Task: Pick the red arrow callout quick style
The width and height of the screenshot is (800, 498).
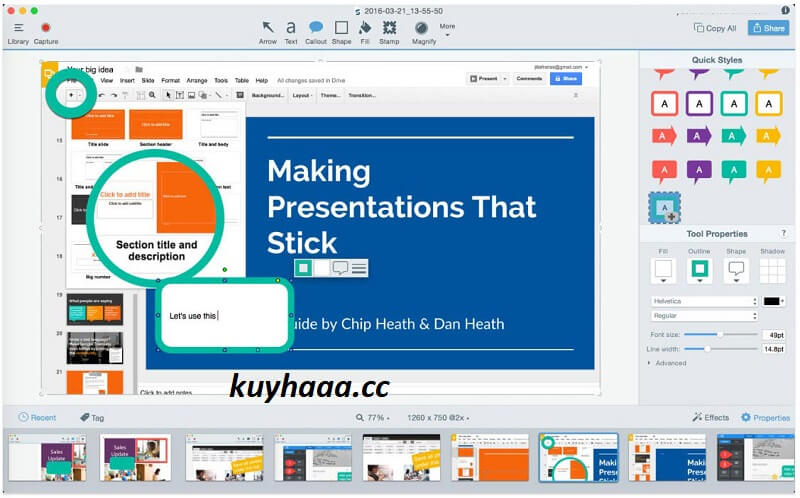Action: tap(664, 136)
